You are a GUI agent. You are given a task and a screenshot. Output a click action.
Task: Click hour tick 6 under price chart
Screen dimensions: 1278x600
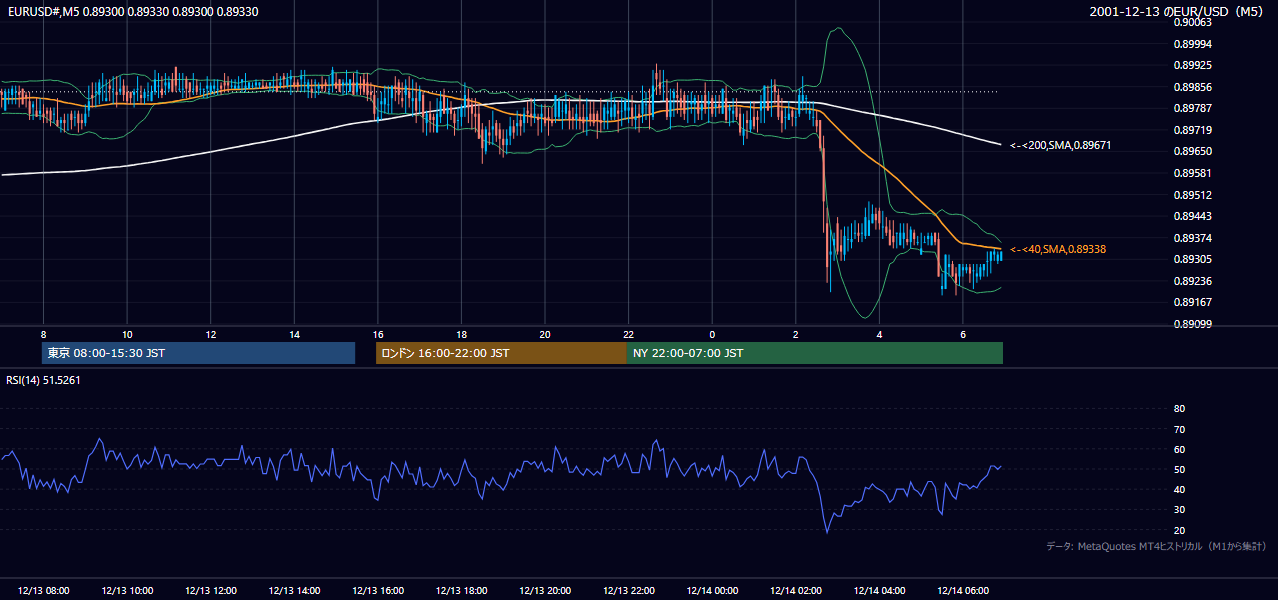tap(963, 333)
